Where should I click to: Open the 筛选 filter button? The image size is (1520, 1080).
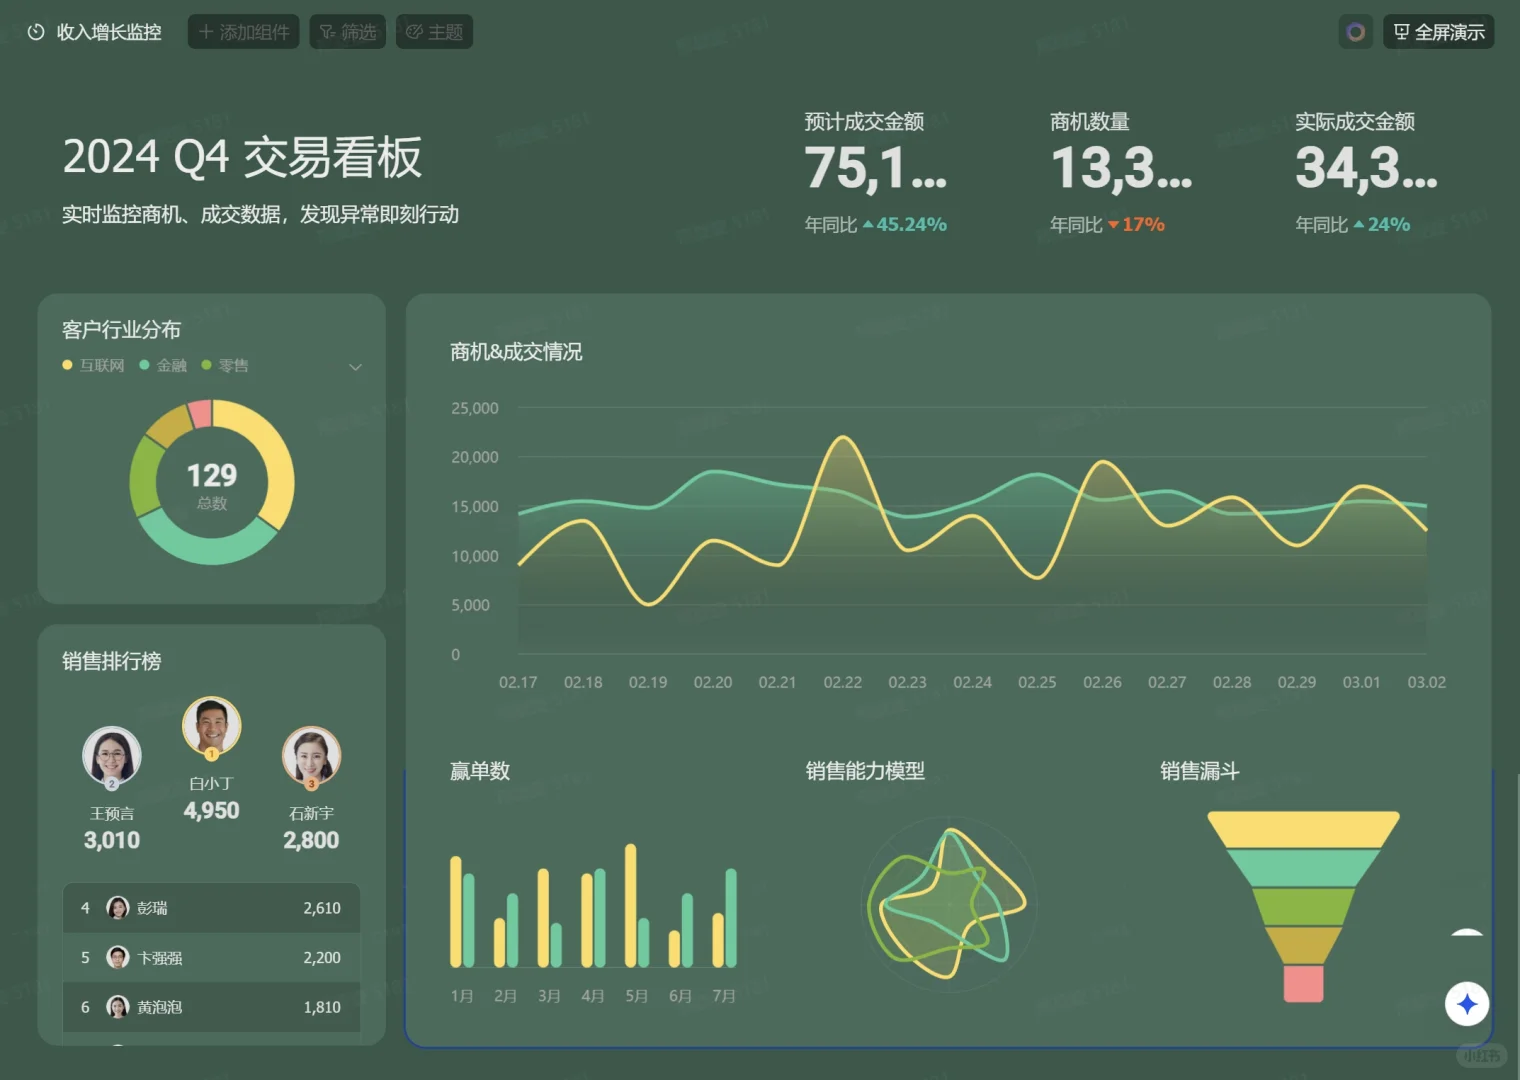coord(347,32)
